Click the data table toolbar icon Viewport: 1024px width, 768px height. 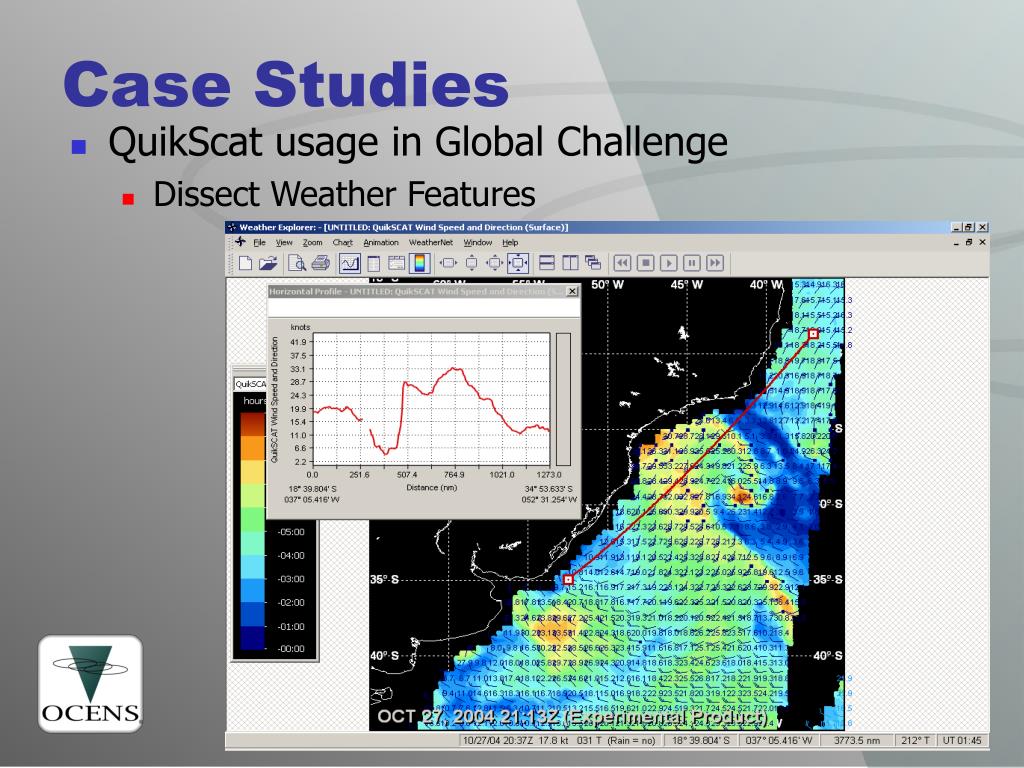click(374, 263)
